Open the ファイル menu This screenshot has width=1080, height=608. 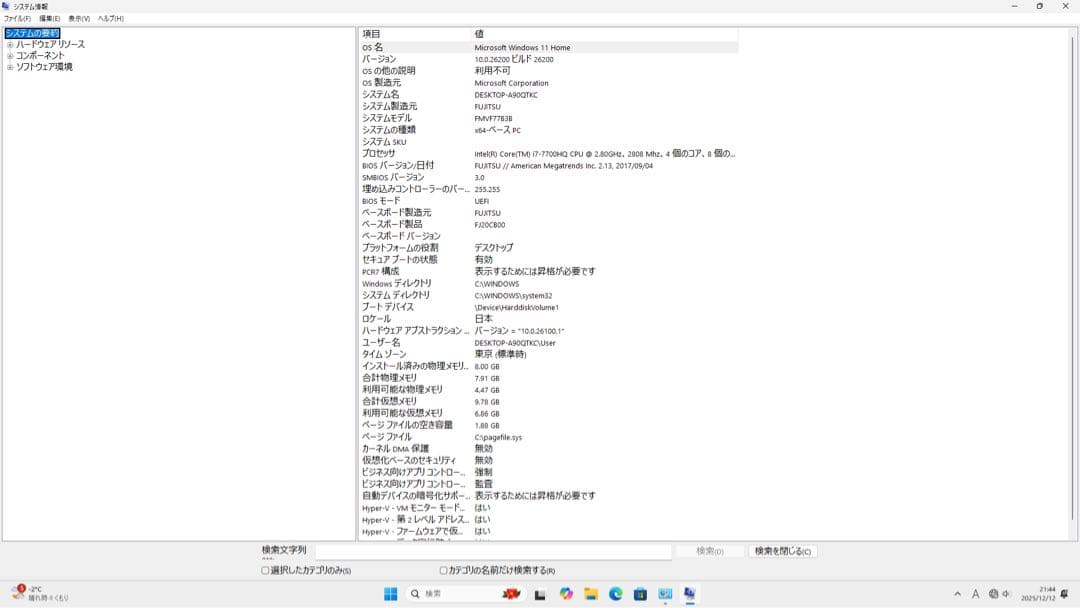coord(13,18)
